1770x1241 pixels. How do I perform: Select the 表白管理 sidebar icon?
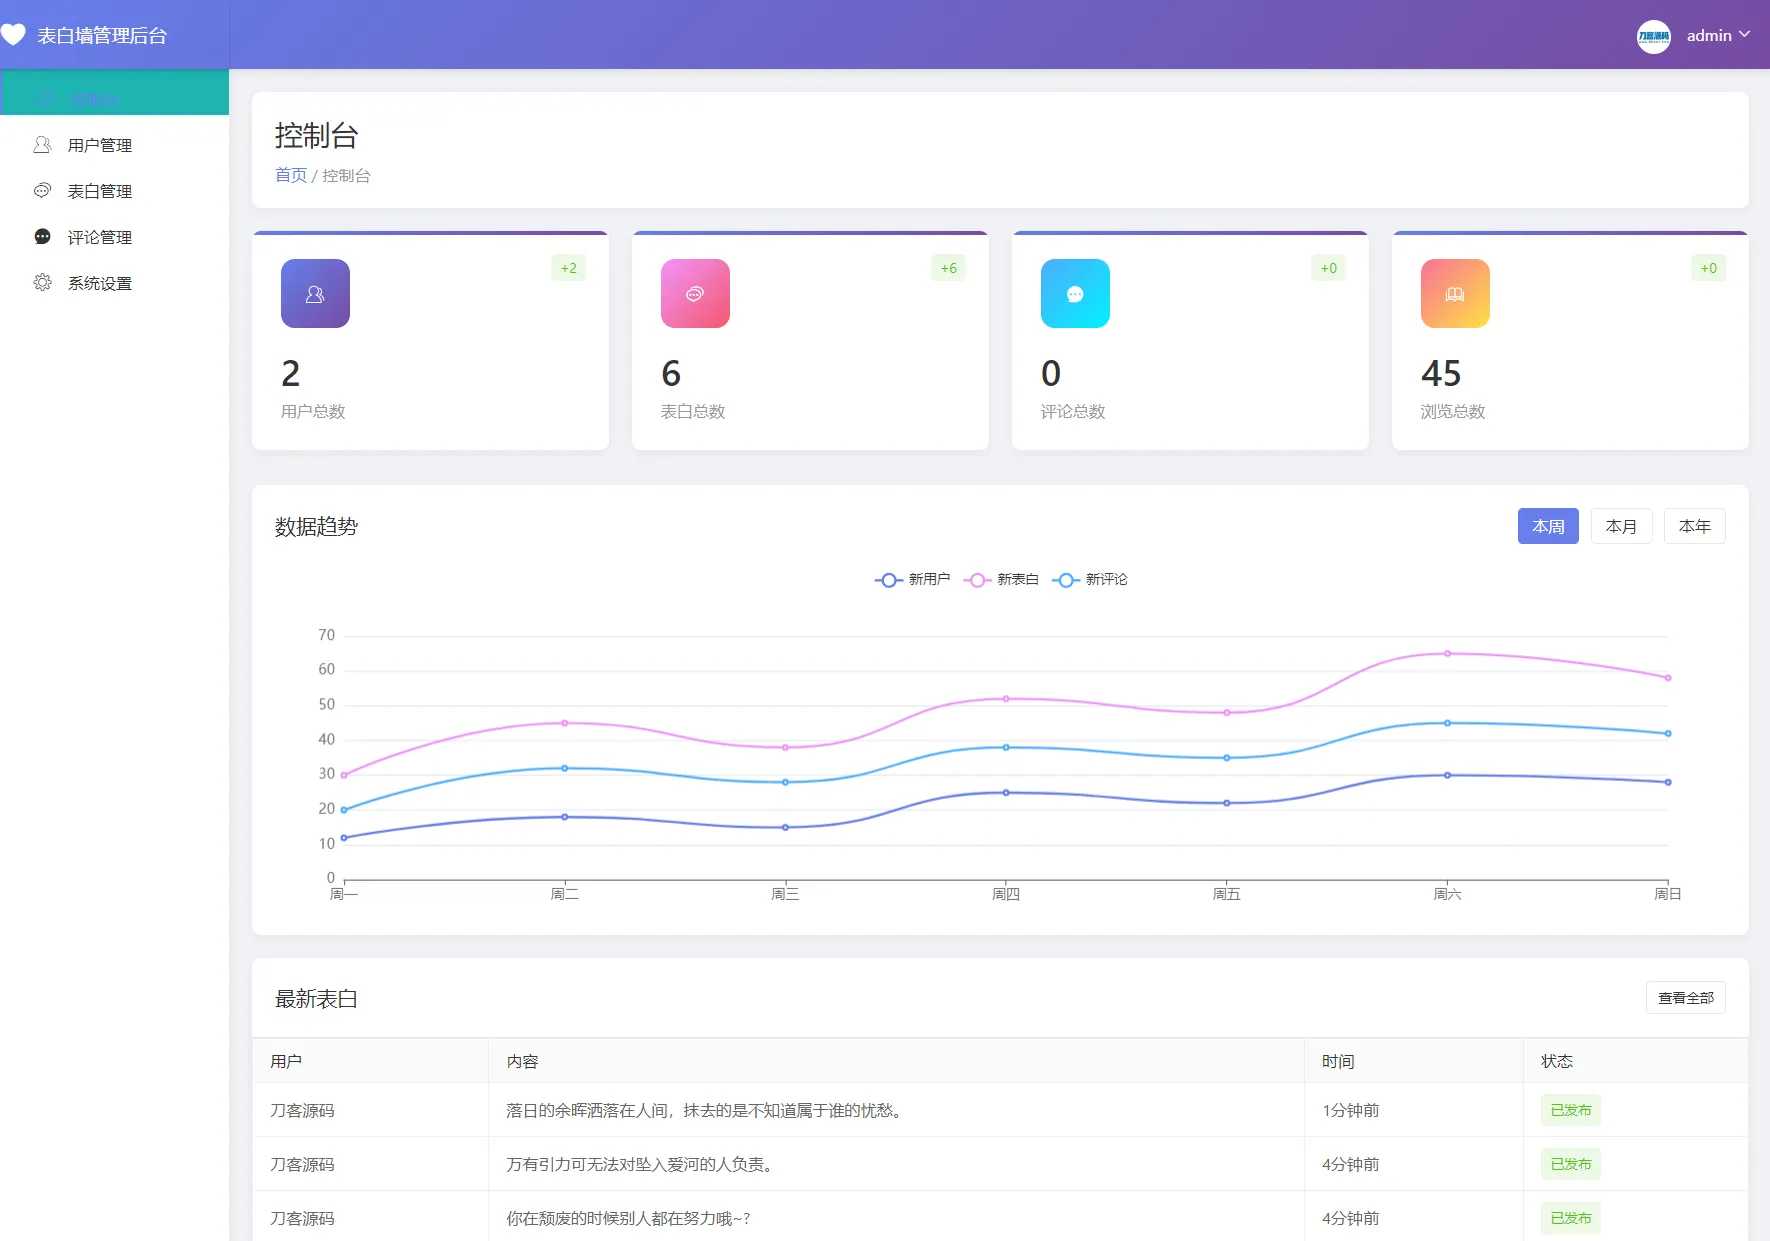click(43, 191)
